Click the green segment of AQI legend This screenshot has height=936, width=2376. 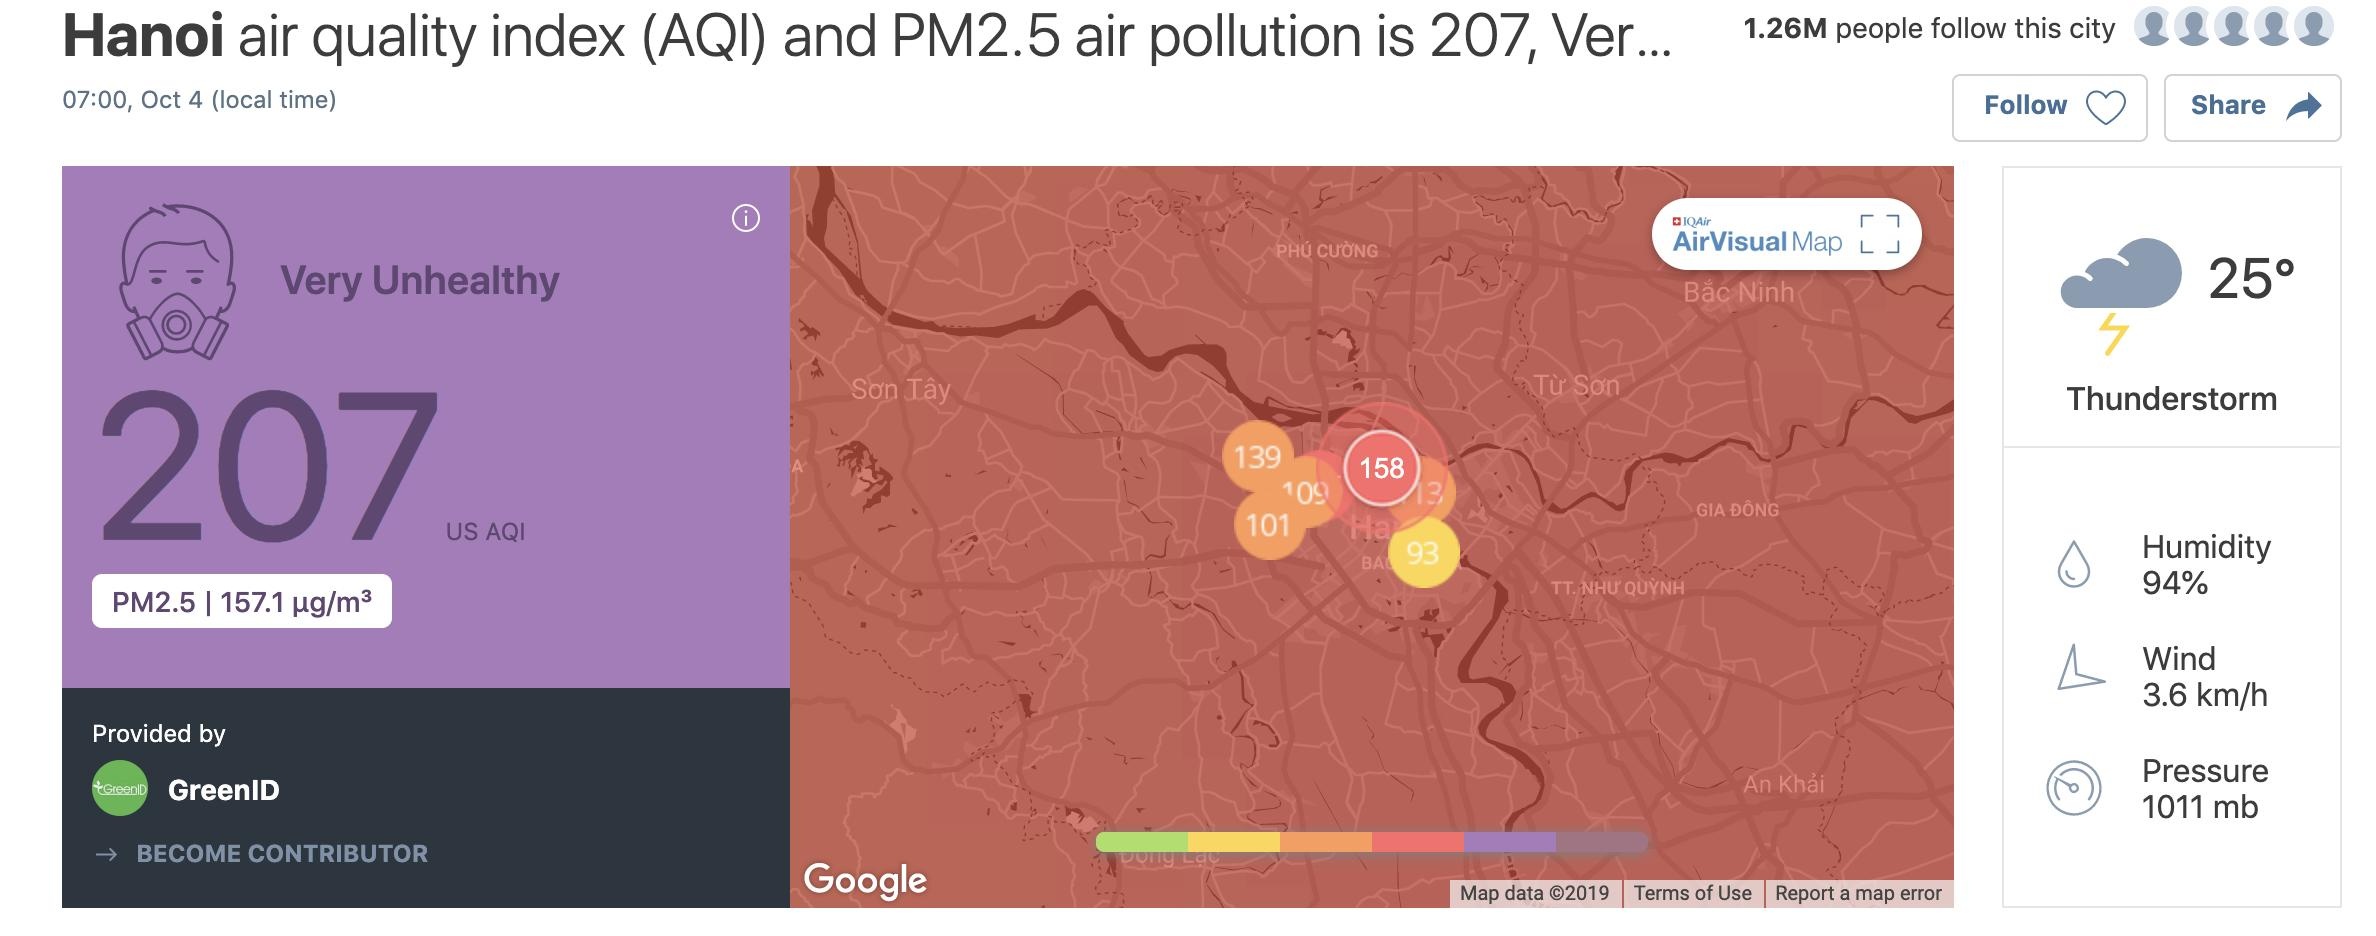pyautogui.click(x=1141, y=842)
